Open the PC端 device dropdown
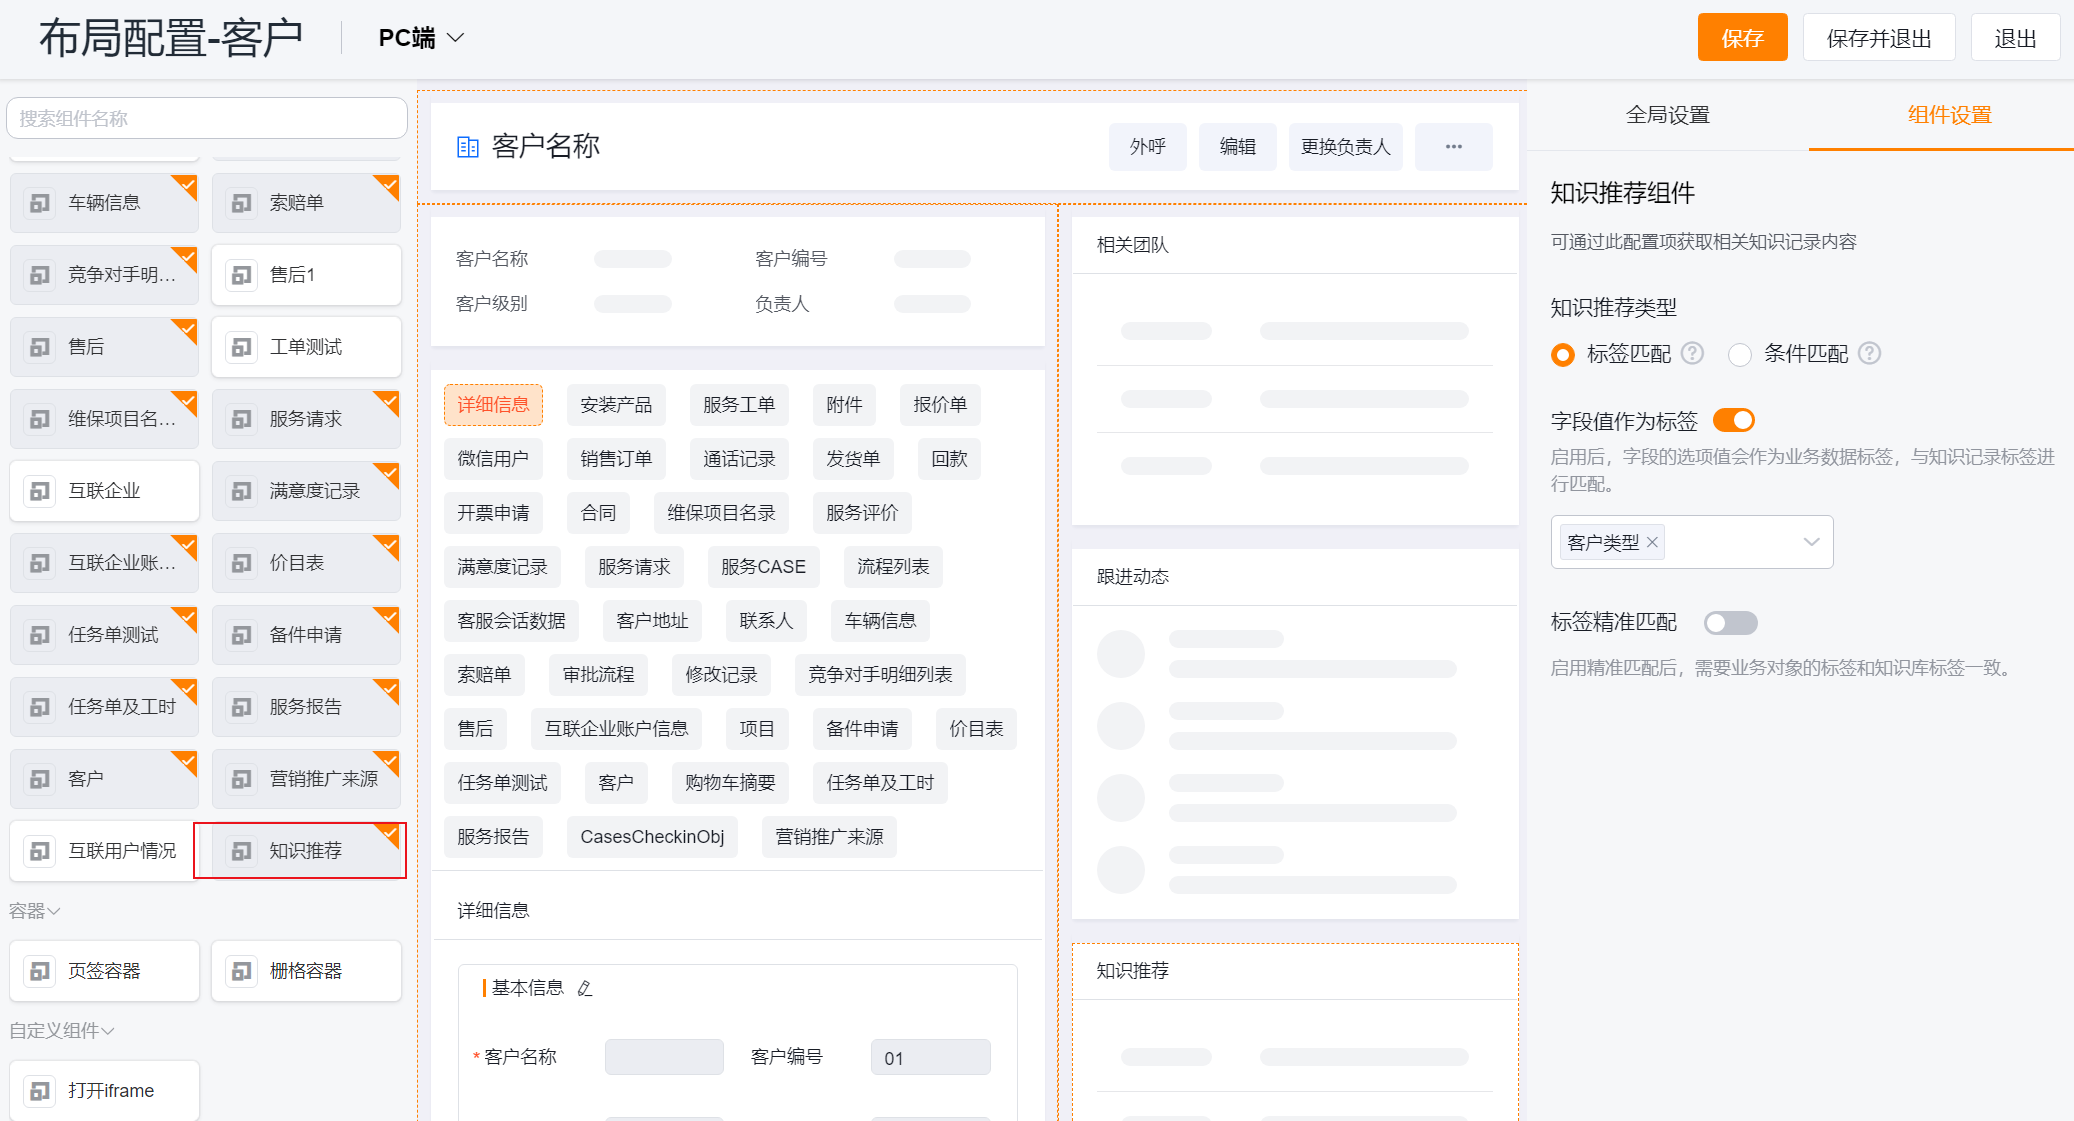This screenshot has width=2074, height=1121. click(421, 38)
